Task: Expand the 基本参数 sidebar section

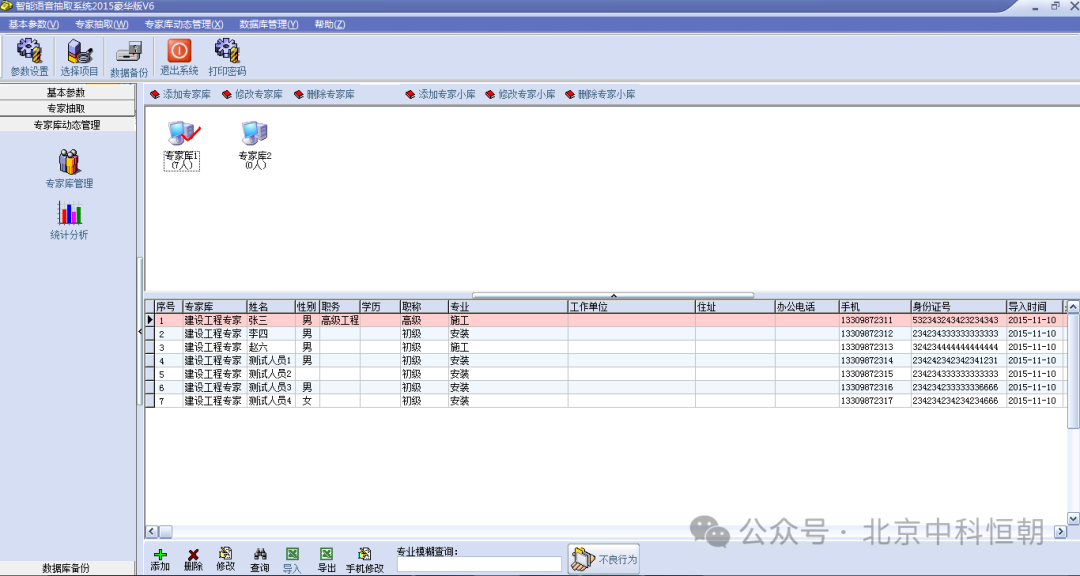Action: click(68, 92)
